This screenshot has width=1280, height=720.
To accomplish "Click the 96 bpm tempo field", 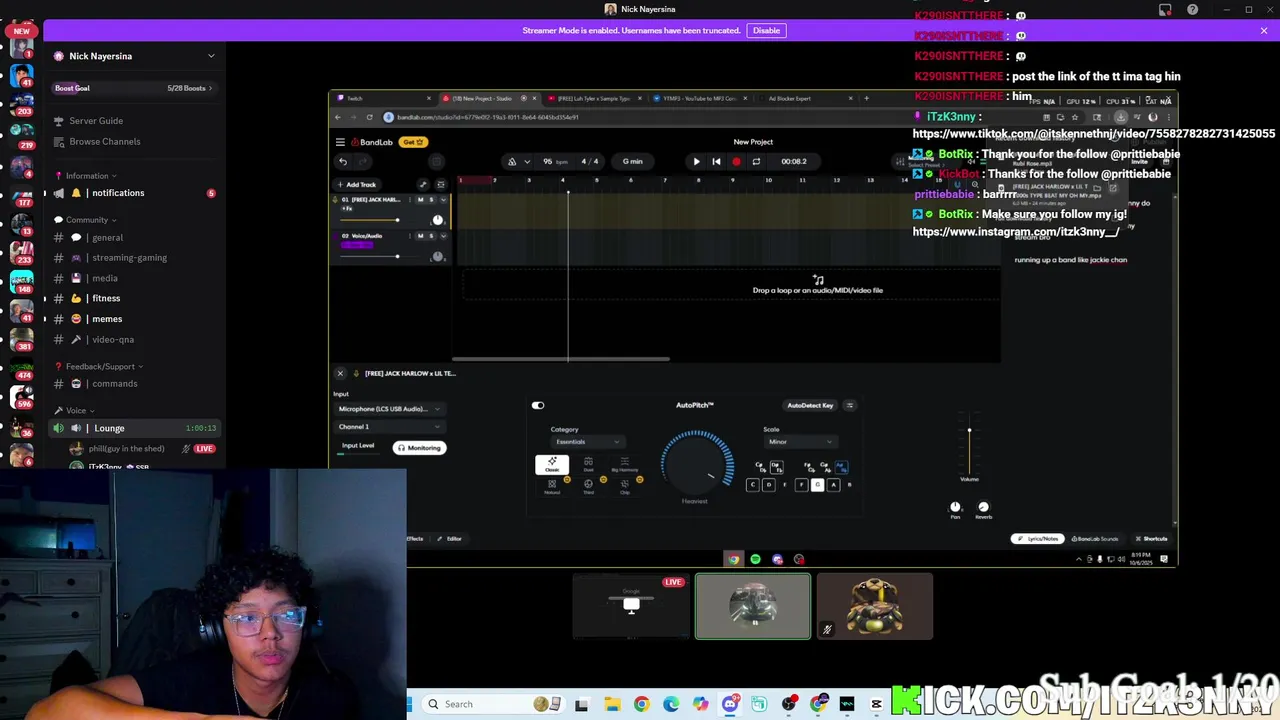I will (553, 161).
